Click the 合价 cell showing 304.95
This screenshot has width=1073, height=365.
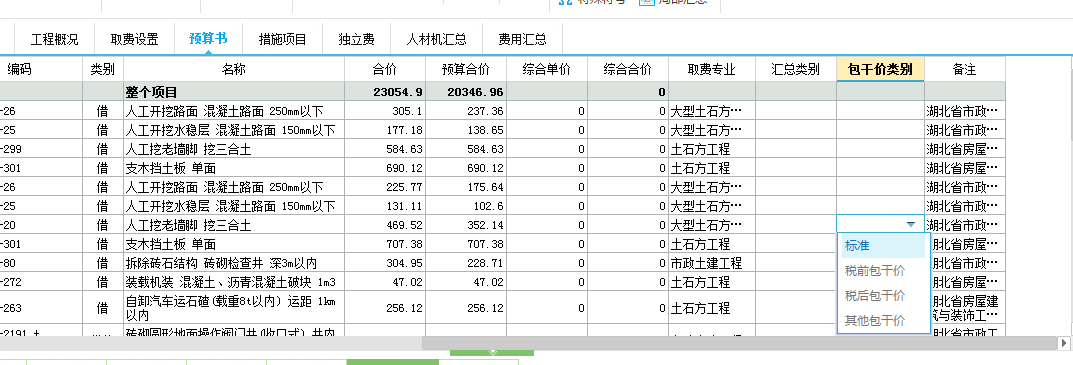pyautogui.click(x=385, y=263)
